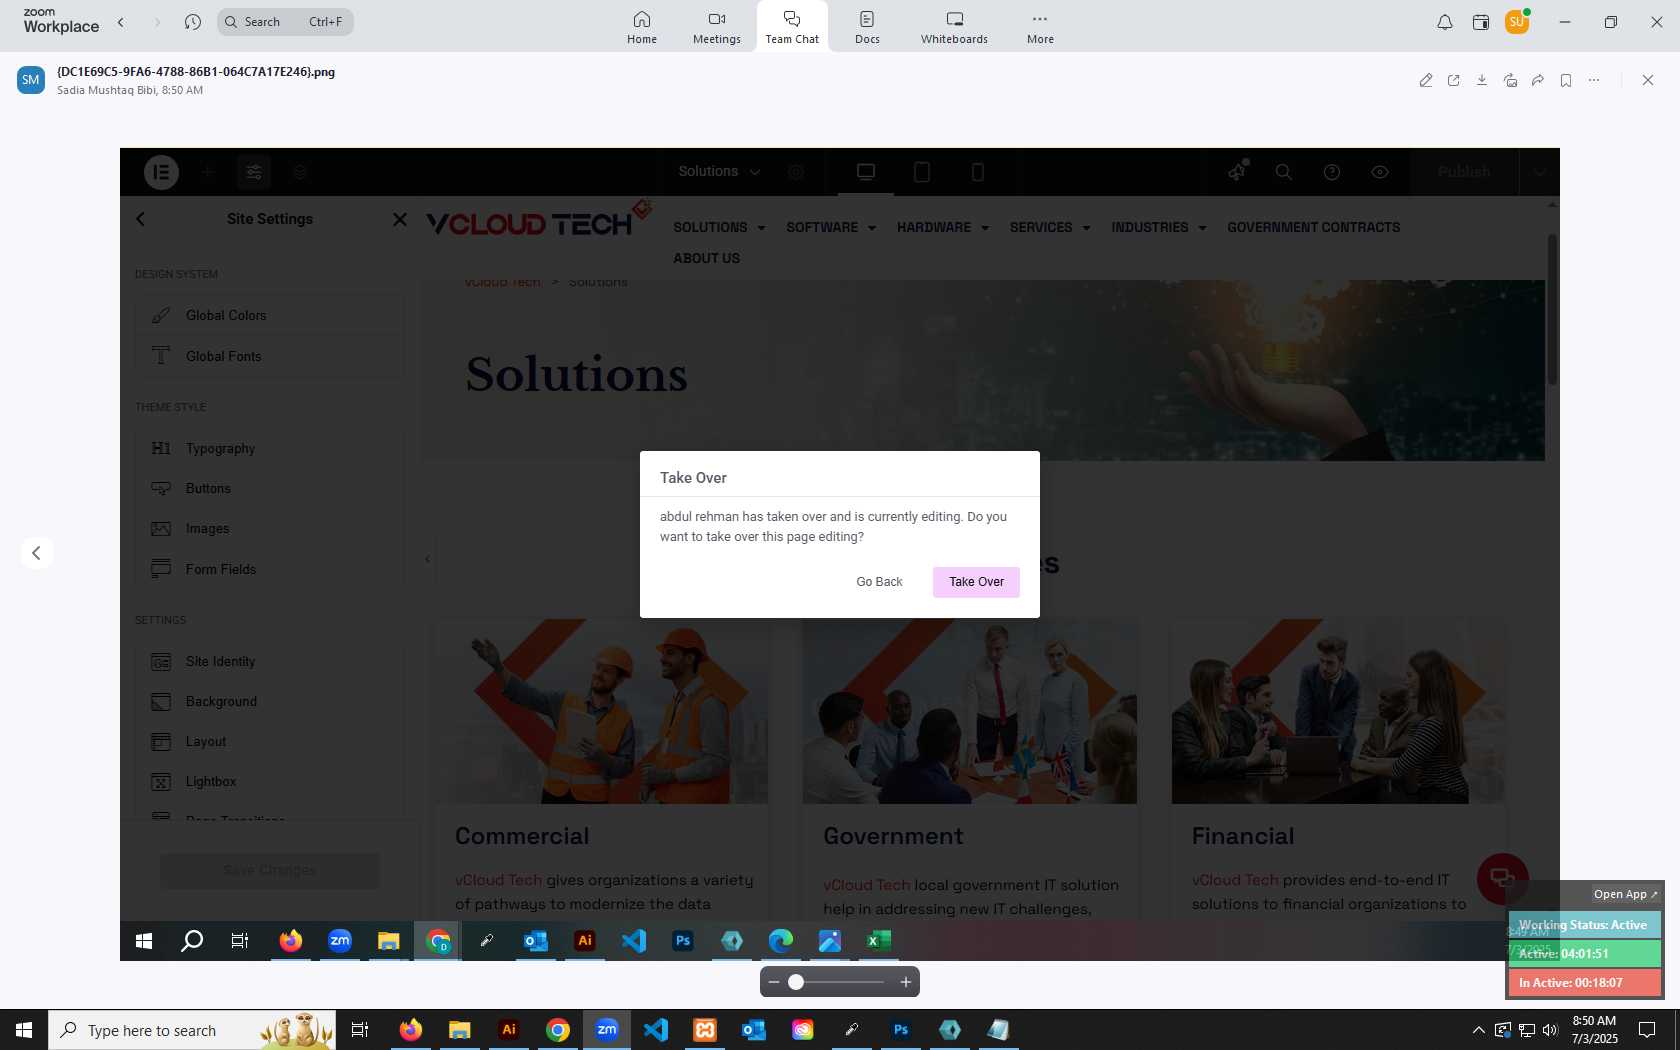Go to the previous image with the left arrow
Image resolution: width=1680 pixels, height=1050 pixels.
[x=36, y=553]
